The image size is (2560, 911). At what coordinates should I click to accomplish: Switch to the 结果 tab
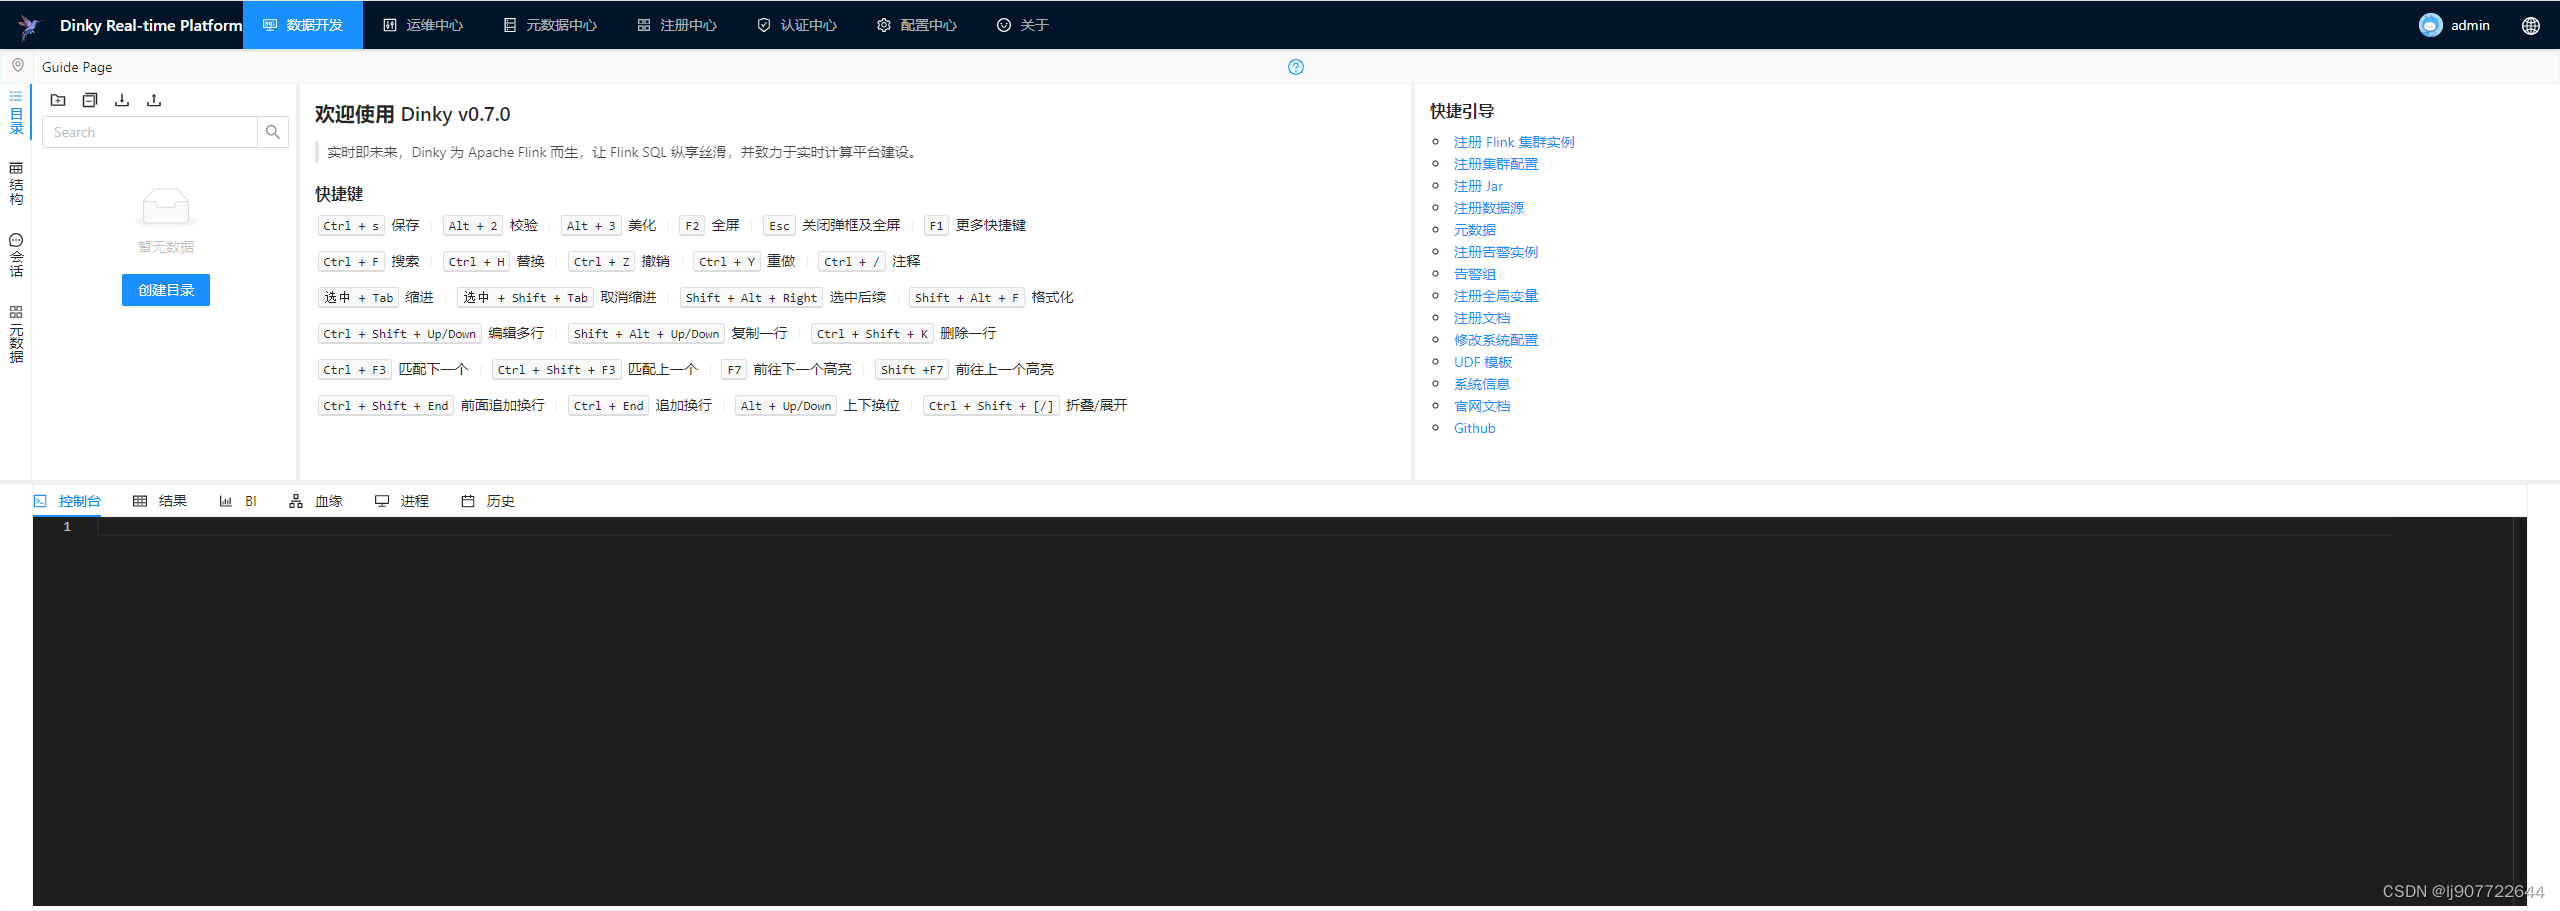(160, 501)
